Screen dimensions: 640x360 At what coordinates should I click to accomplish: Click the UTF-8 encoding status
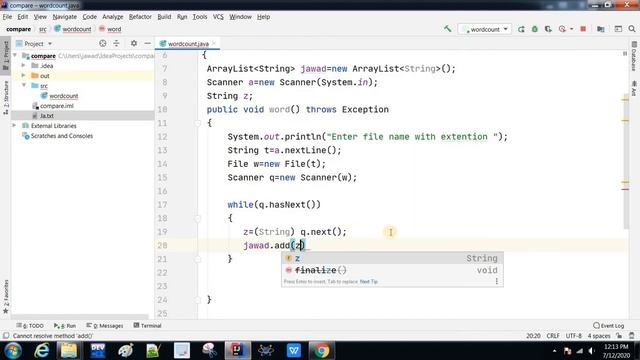pos(573,336)
